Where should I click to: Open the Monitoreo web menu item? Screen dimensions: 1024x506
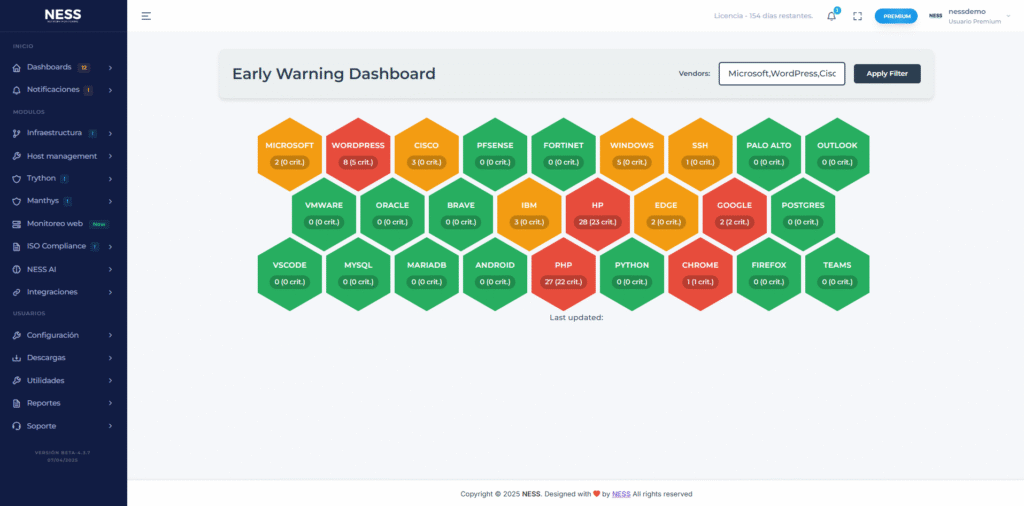[x=55, y=223]
